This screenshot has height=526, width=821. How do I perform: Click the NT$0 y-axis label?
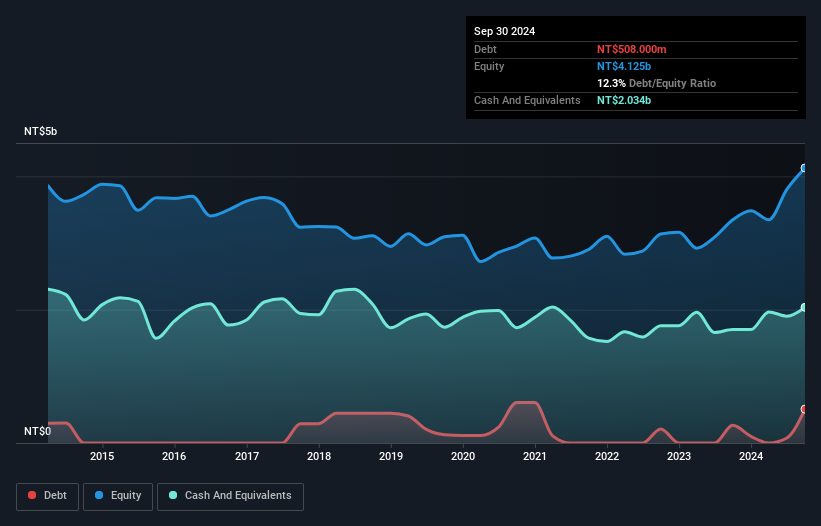pyautogui.click(x=38, y=431)
